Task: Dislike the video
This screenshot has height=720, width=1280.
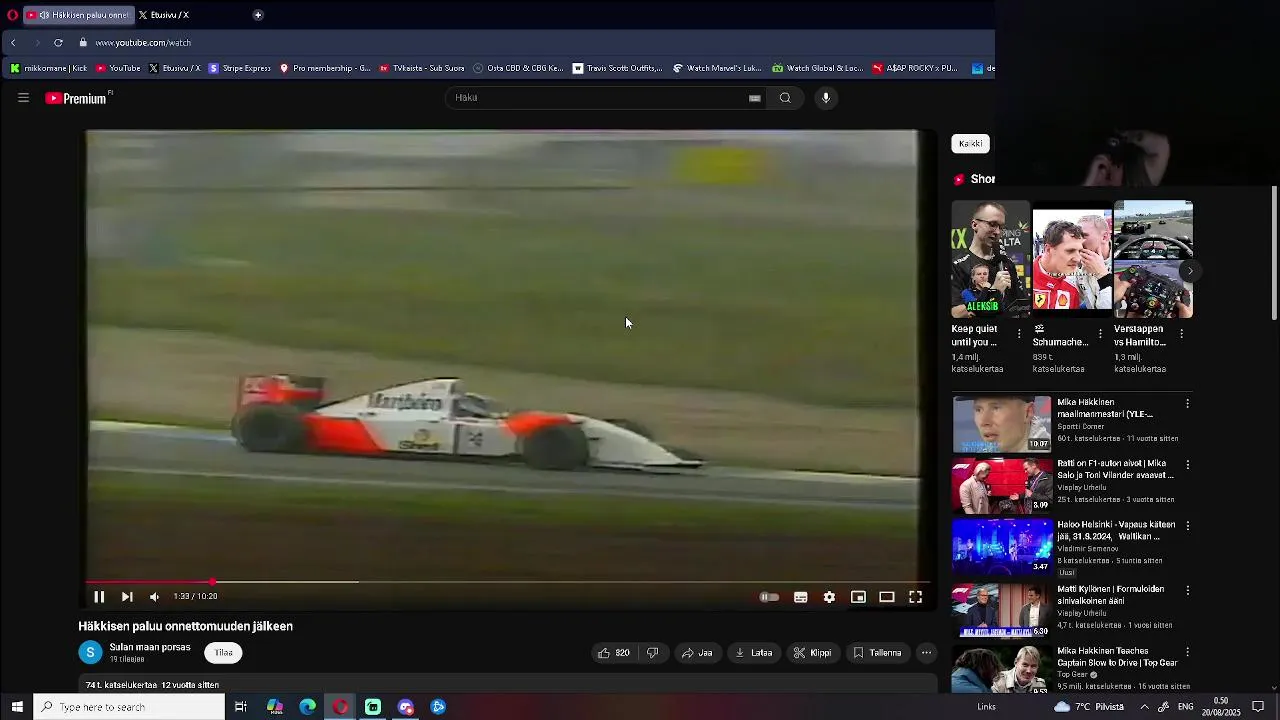Action: click(653, 653)
